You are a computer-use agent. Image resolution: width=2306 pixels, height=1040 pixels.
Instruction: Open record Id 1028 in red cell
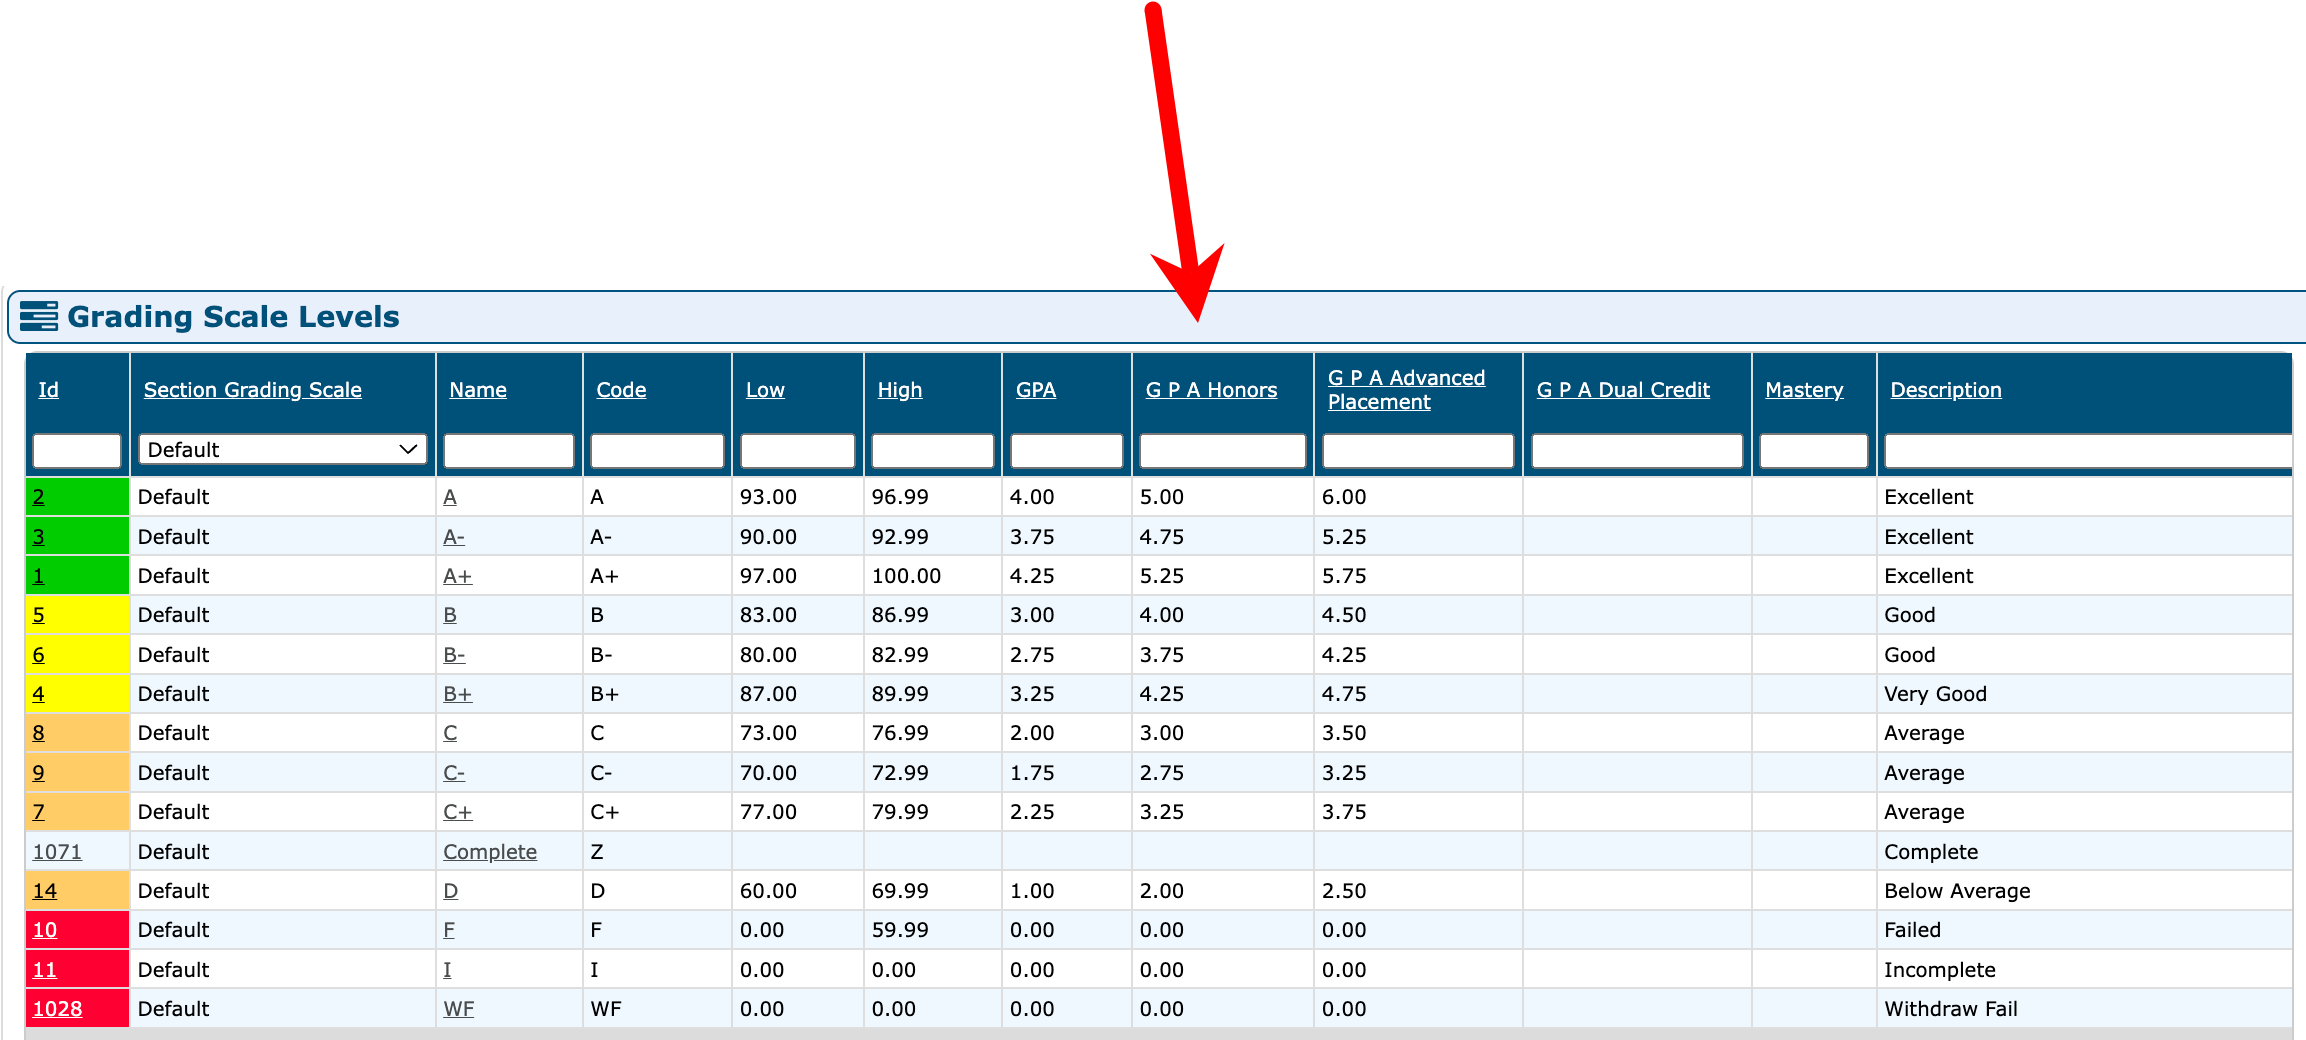tap(57, 1009)
